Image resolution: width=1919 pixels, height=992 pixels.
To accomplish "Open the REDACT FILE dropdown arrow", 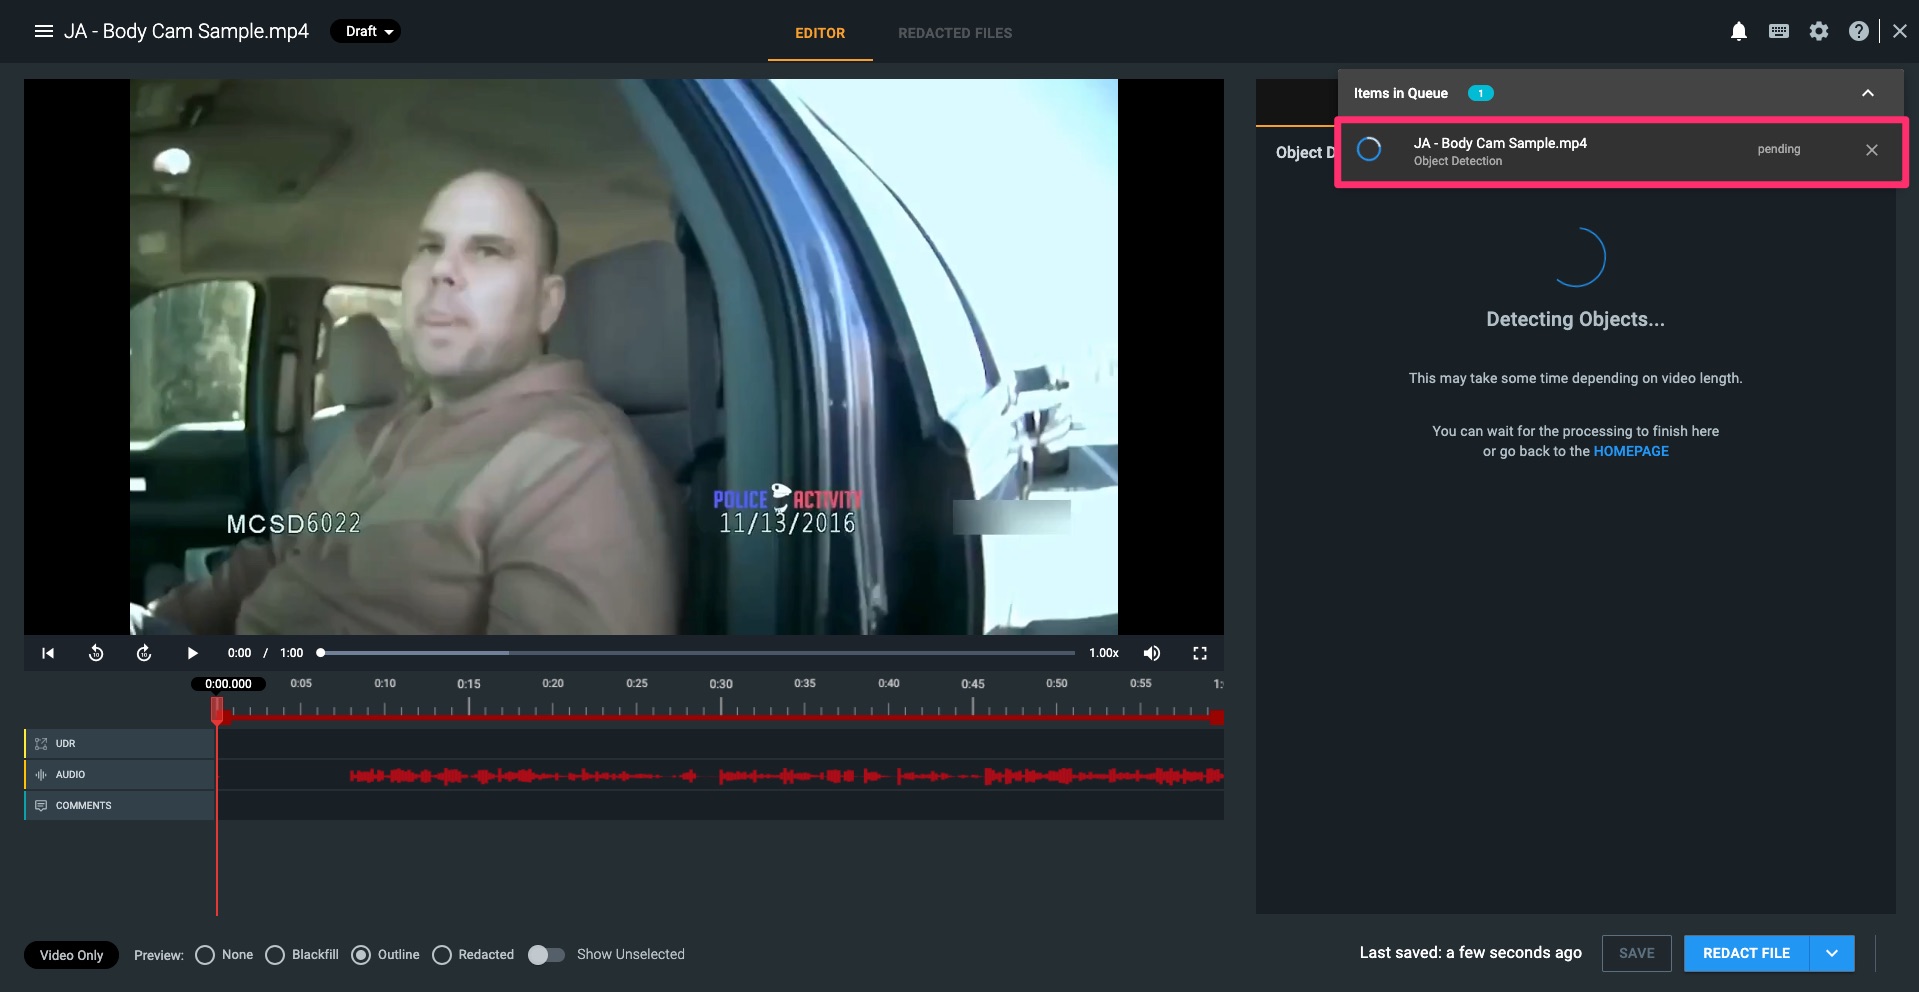I will 1832,953.
